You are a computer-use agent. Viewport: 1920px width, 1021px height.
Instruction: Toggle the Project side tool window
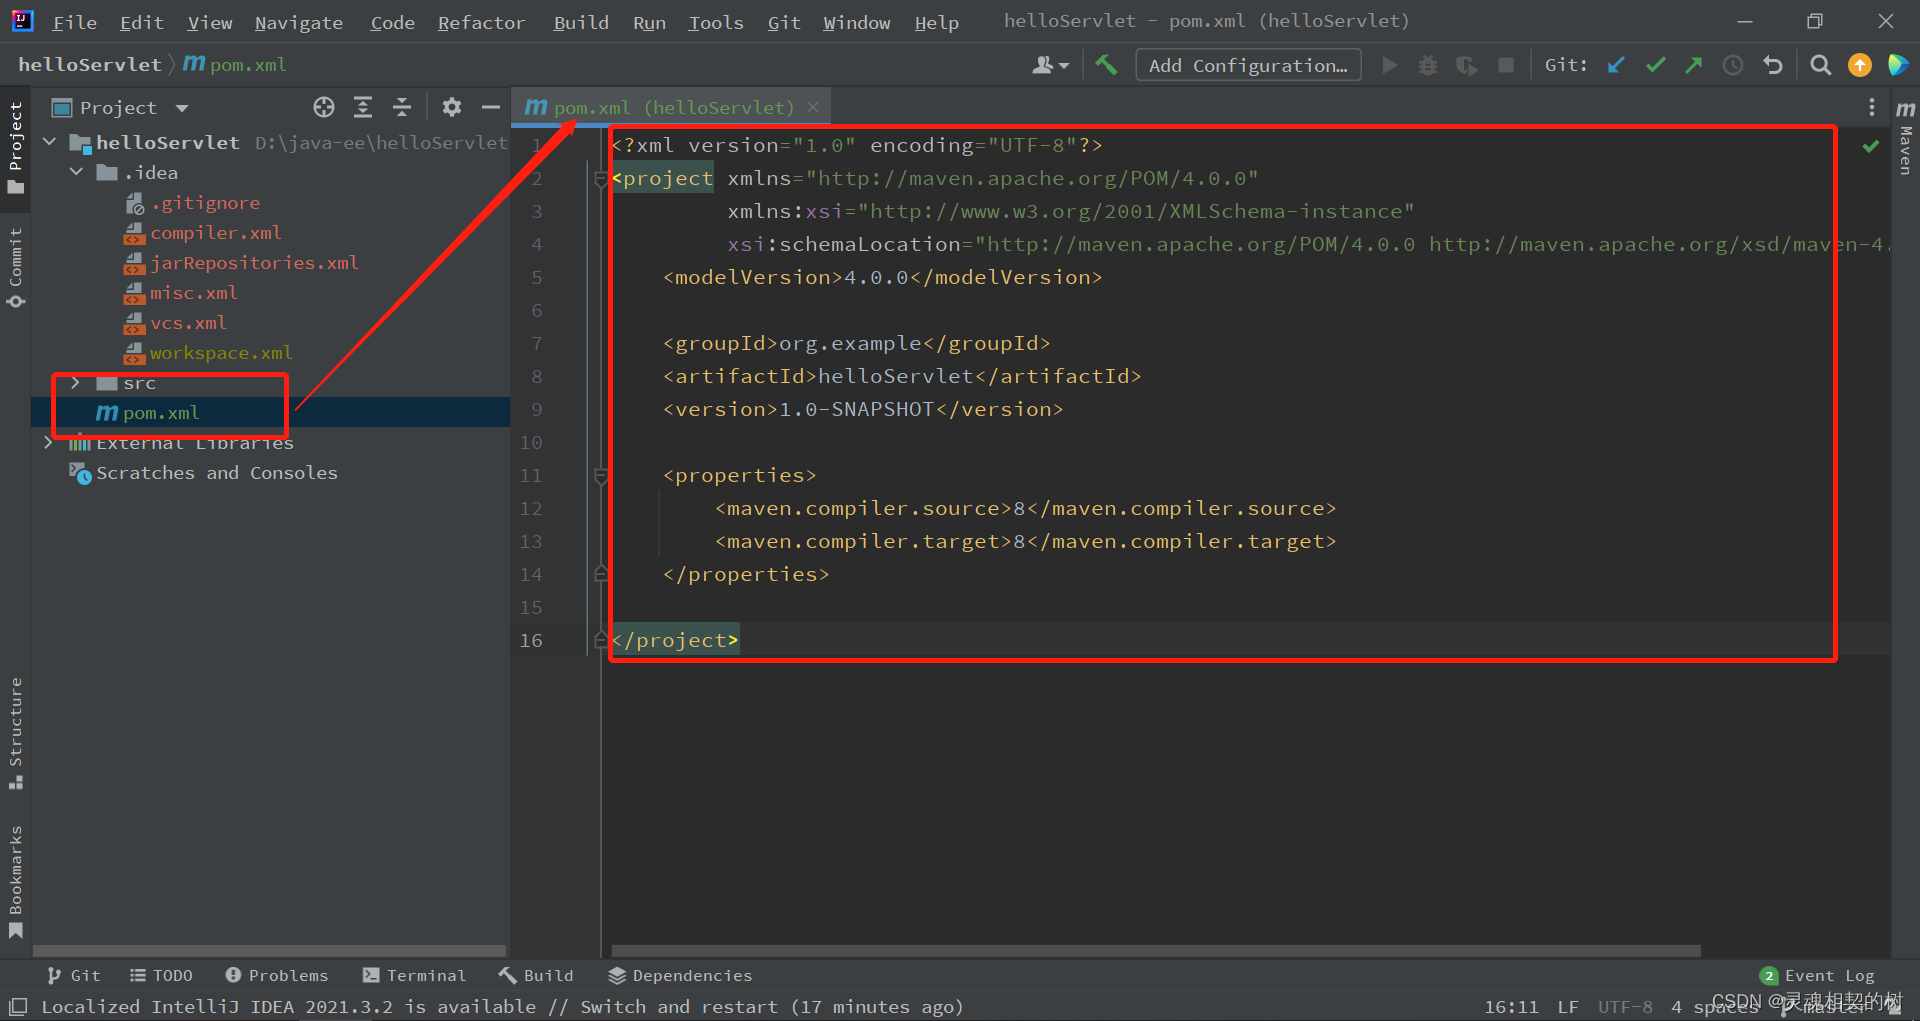pyautogui.click(x=15, y=148)
